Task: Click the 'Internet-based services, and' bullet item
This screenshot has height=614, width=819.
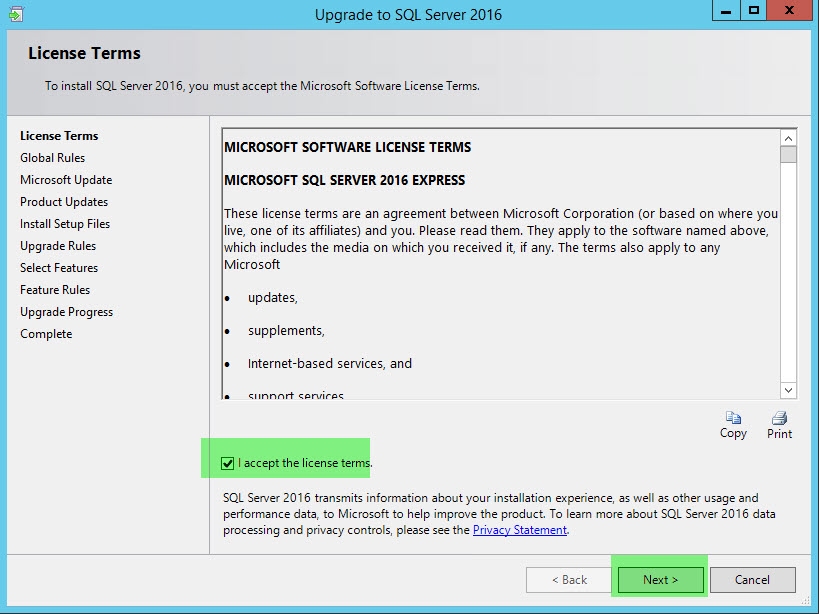Action: [330, 363]
